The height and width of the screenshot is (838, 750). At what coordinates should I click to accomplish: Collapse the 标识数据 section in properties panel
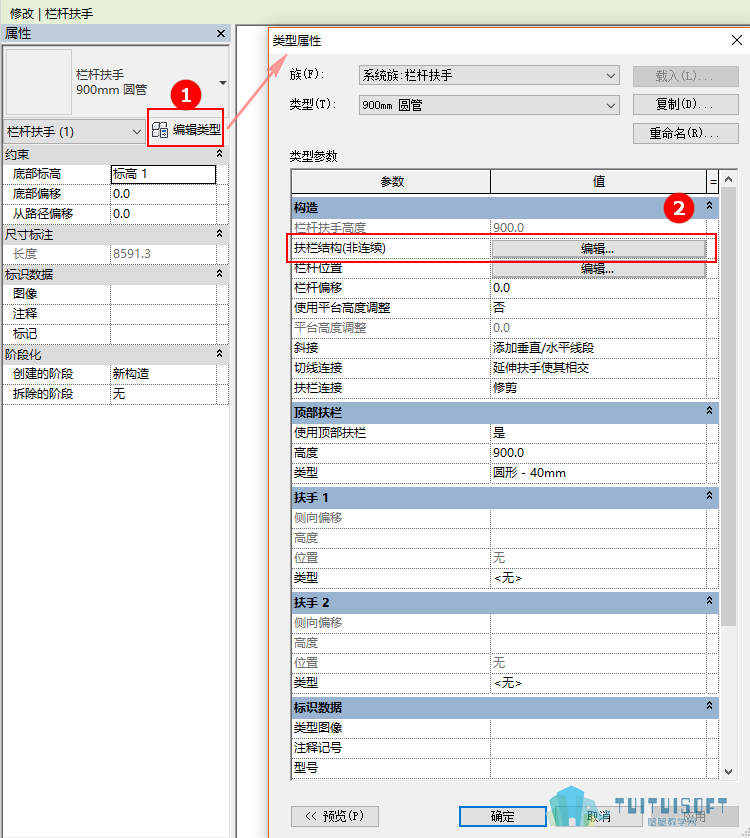(x=219, y=274)
